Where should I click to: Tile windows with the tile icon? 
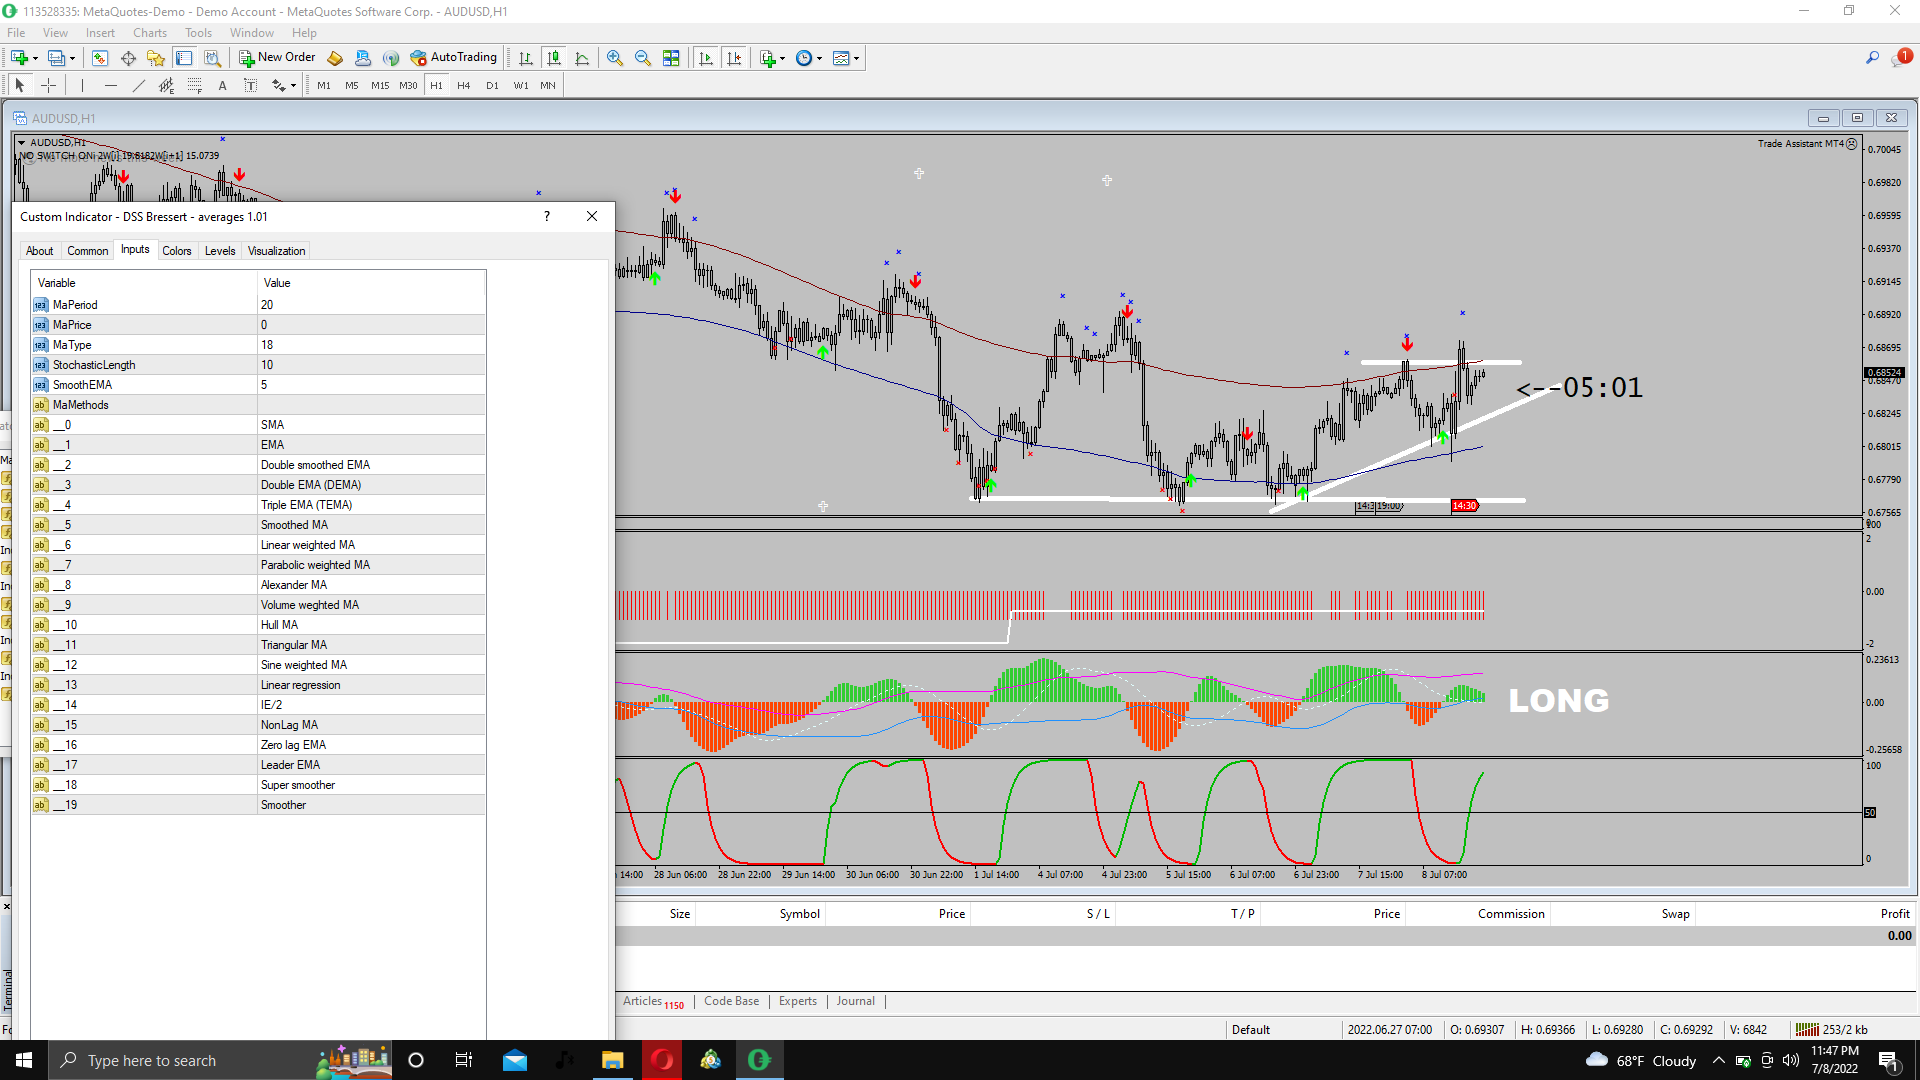tap(671, 58)
